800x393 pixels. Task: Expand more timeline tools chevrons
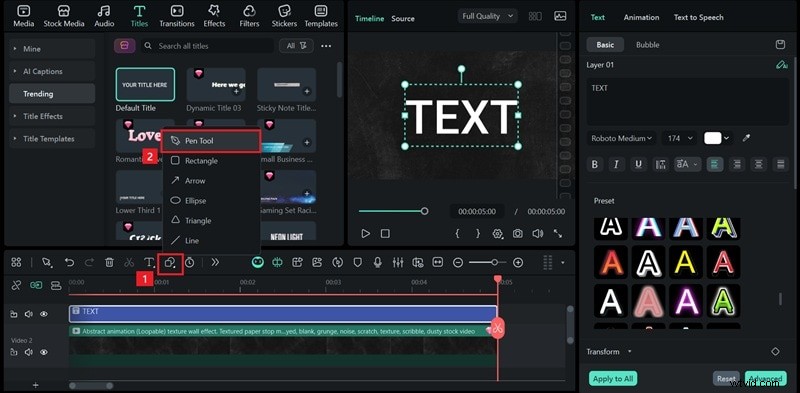point(215,262)
